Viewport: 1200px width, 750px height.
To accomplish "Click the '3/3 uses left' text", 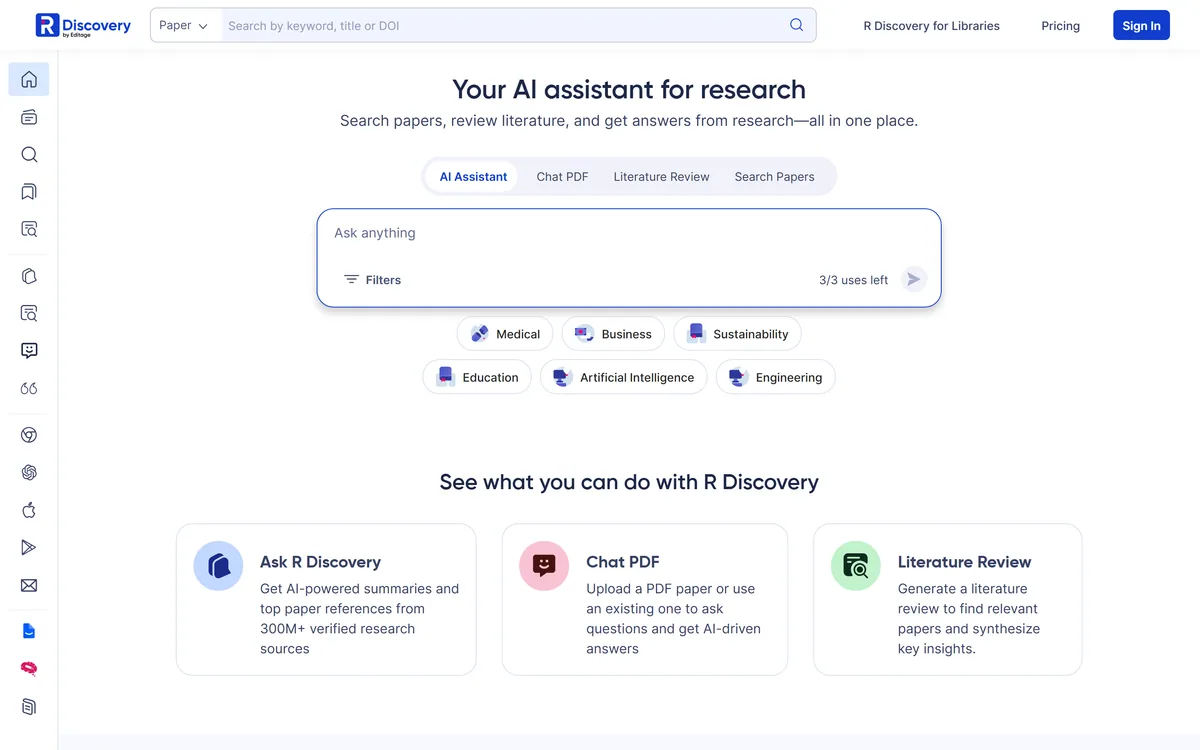I will [x=853, y=280].
